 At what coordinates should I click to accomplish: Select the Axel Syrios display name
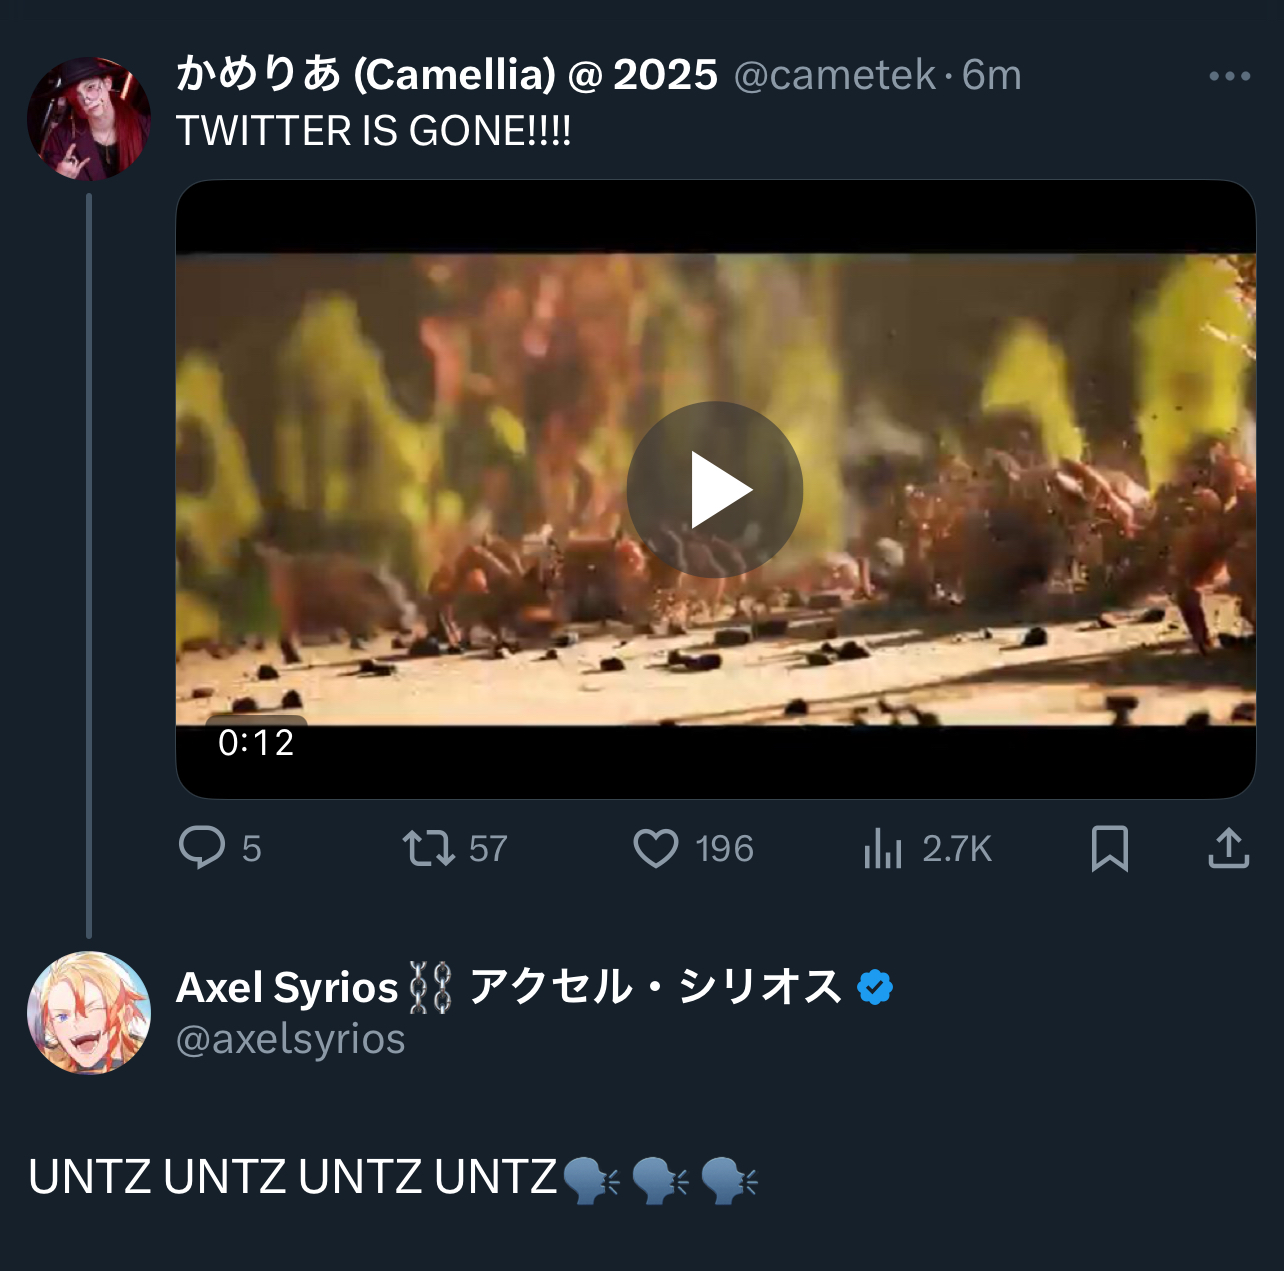click(288, 988)
